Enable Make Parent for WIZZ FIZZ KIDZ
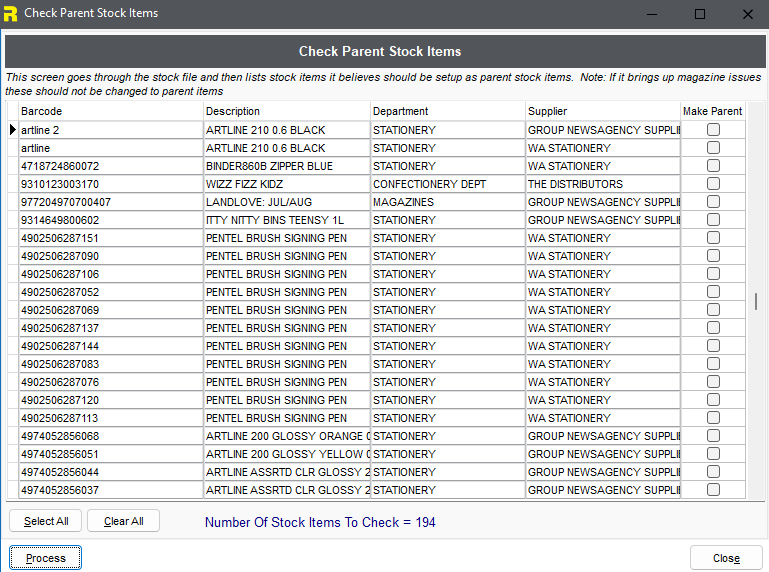 (x=713, y=184)
